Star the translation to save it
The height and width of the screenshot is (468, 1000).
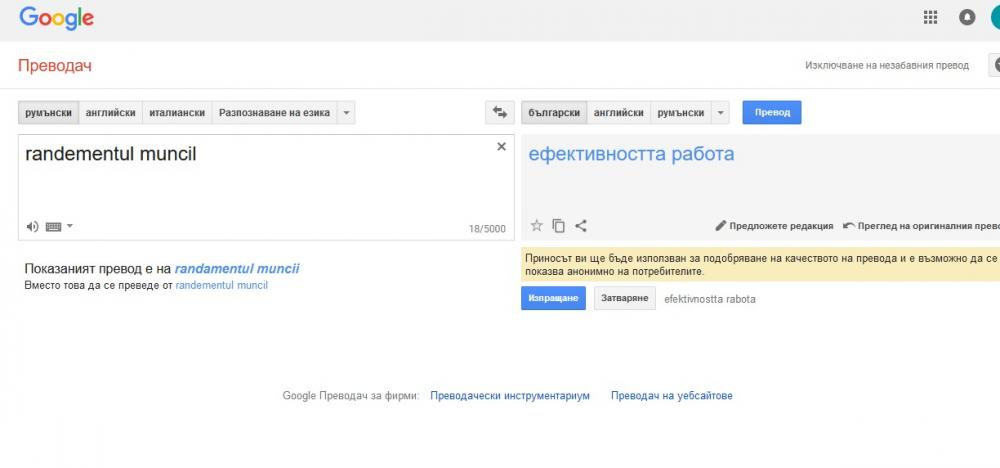click(536, 226)
